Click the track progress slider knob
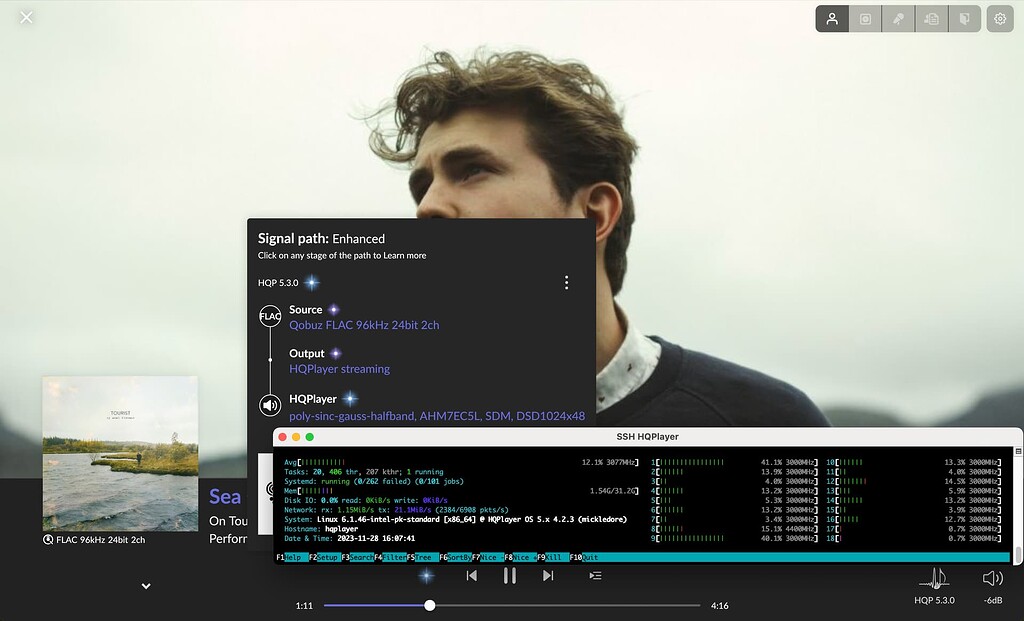 pyautogui.click(x=429, y=605)
